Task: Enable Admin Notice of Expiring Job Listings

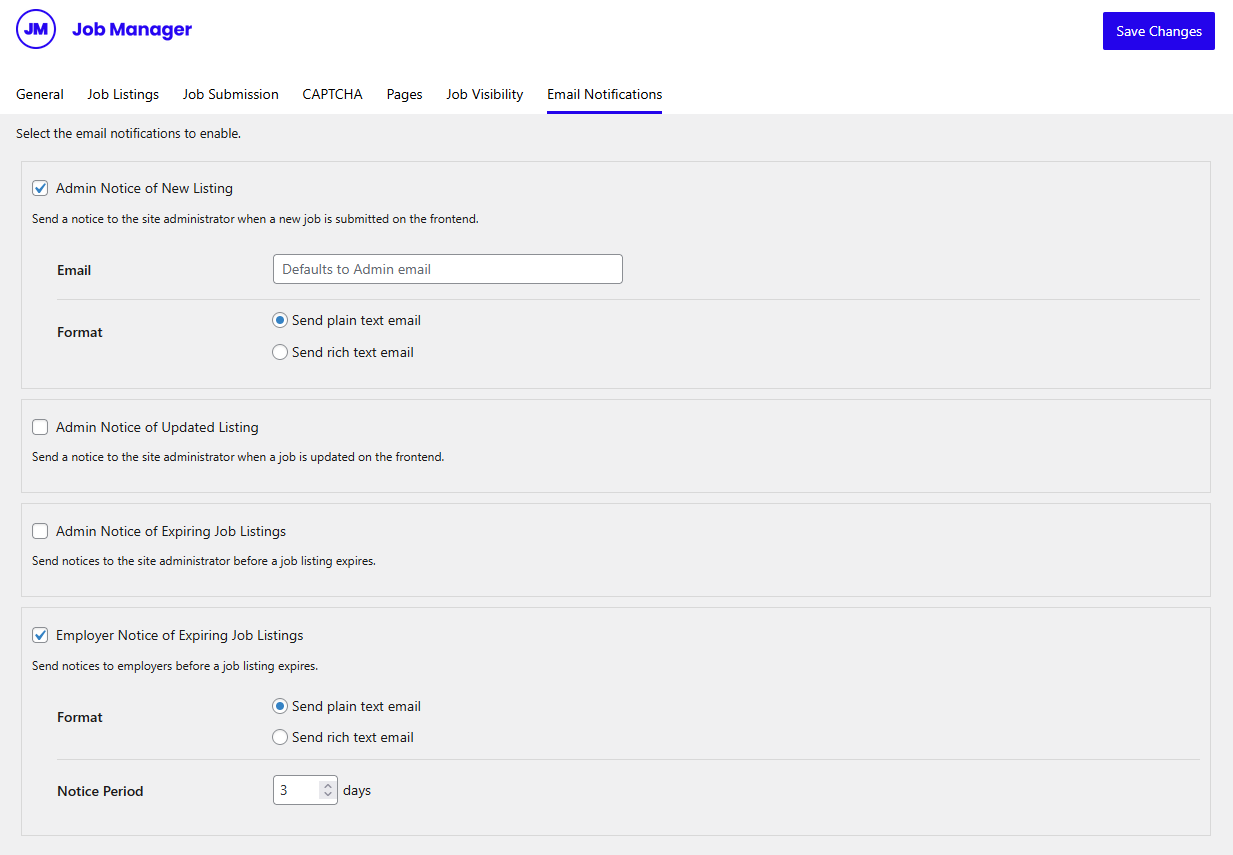Action: pos(40,531)
